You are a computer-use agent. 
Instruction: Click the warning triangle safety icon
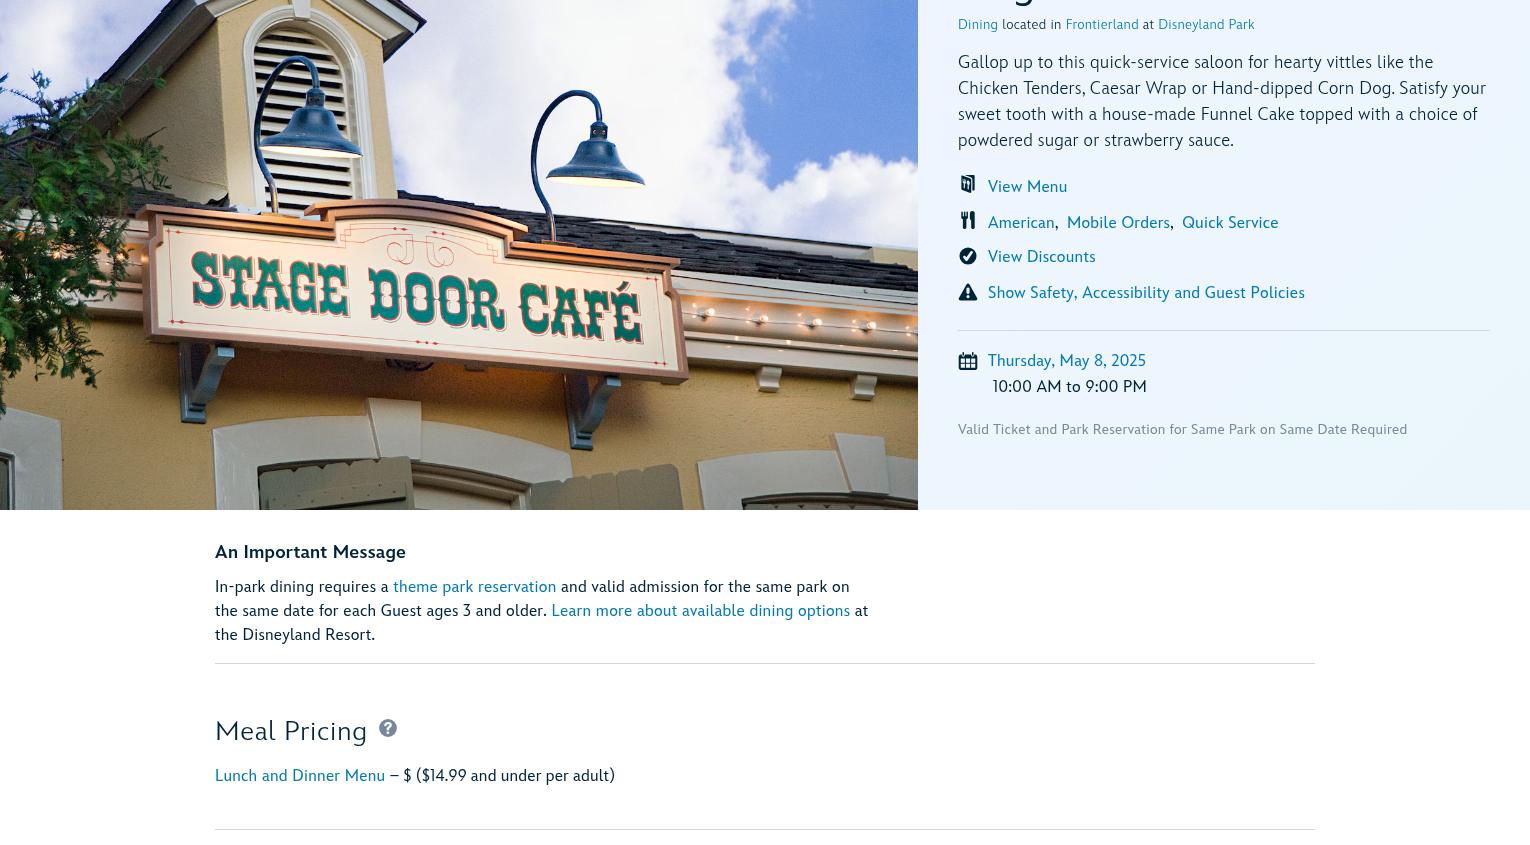967,292
